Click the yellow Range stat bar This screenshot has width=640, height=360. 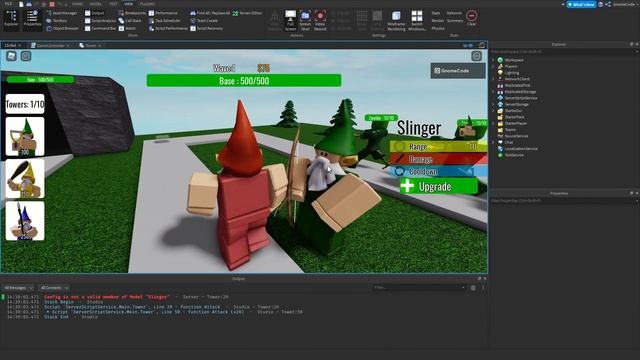click(x=438, y=146)
